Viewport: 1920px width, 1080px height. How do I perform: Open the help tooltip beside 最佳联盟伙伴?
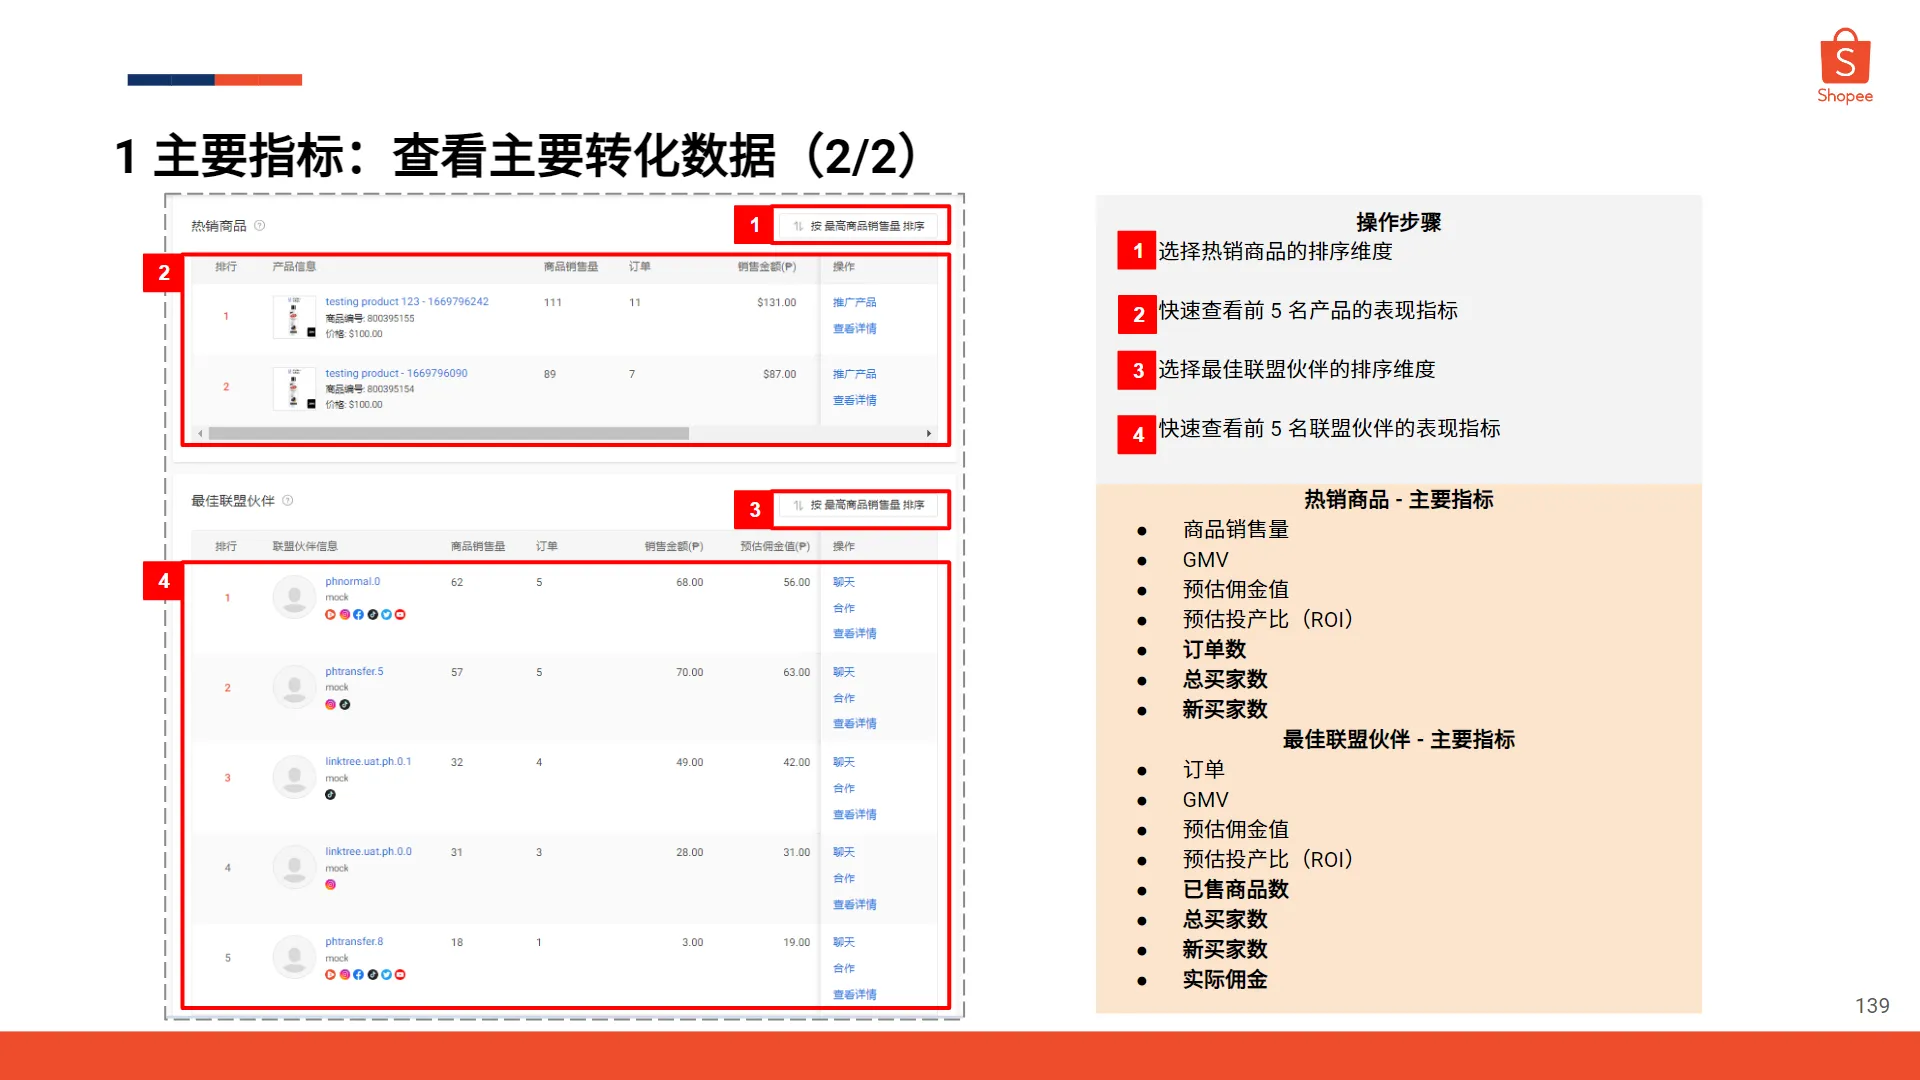point(289,501)
